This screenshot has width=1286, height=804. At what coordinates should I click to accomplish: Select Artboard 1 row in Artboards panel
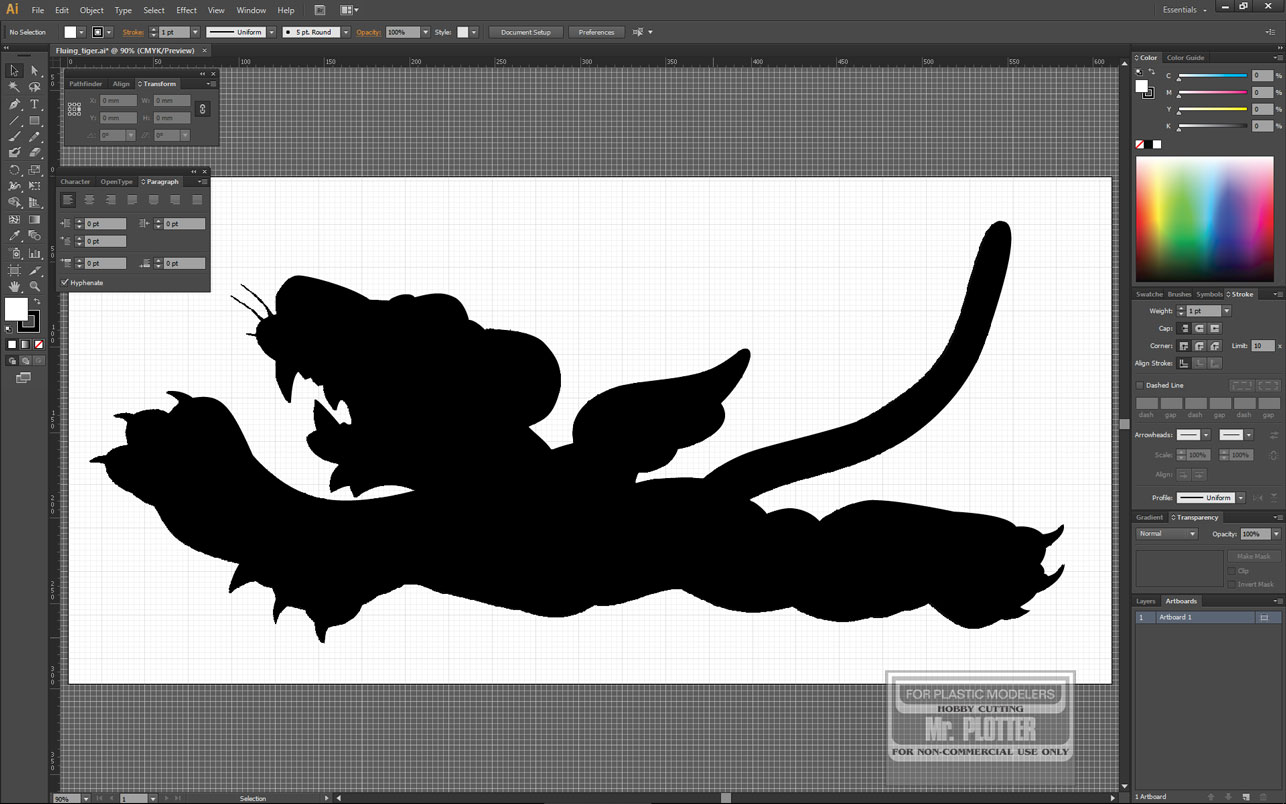pos(1207,617)
